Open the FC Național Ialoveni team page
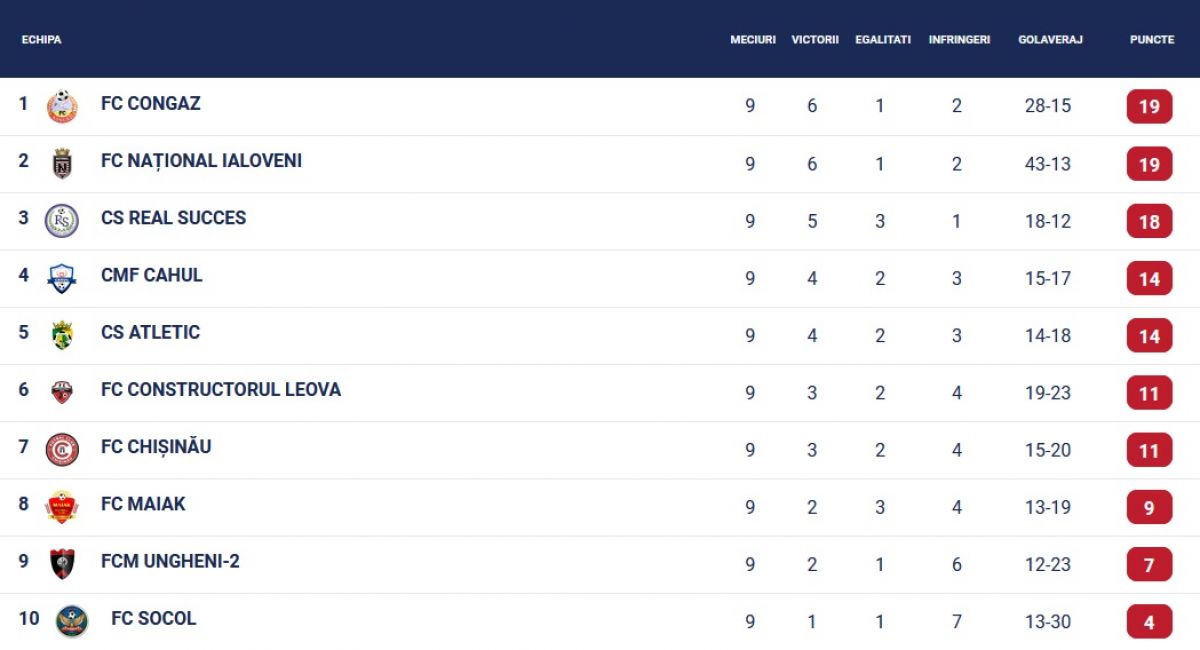Image resolution: width=1200 pixels, height=650 pixels. (x=201, y=160)
